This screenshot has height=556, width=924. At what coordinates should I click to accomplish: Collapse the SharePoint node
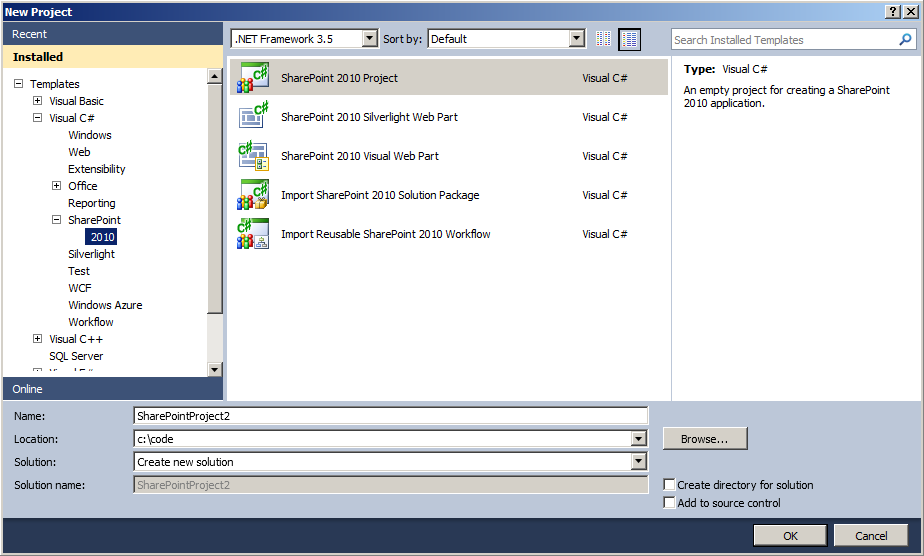pyautogui.click(x=56, y=220)
